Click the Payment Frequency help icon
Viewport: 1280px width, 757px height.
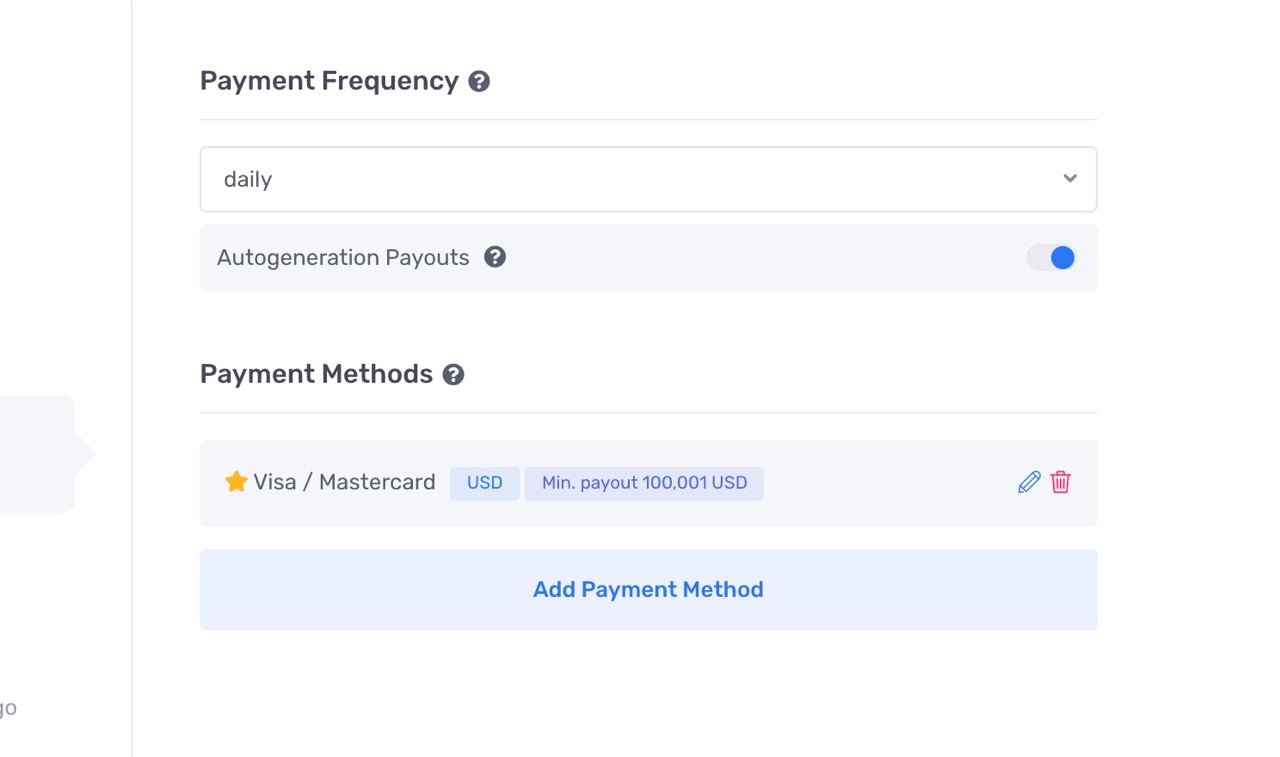click(479, 82)
